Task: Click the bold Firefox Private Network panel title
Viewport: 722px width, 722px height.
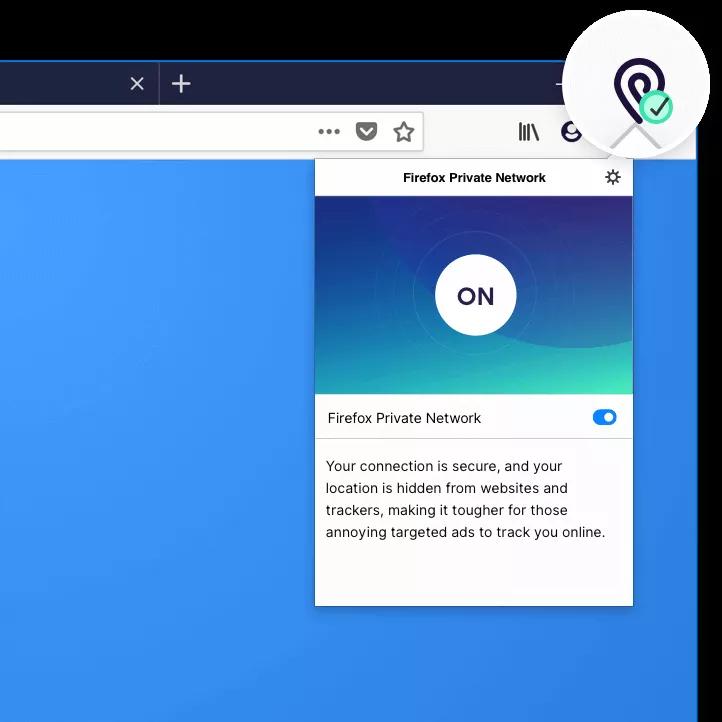Action: click(474, 178)
